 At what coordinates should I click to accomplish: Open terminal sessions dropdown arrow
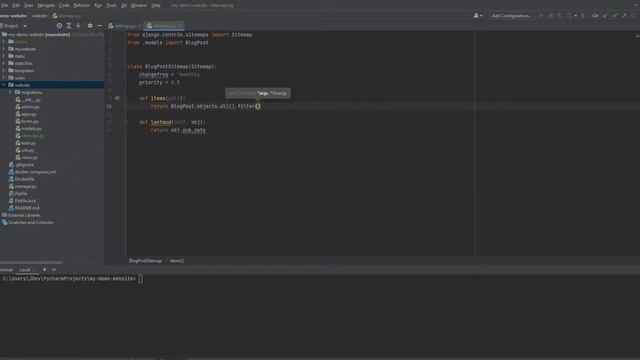[x=54, y=270]
